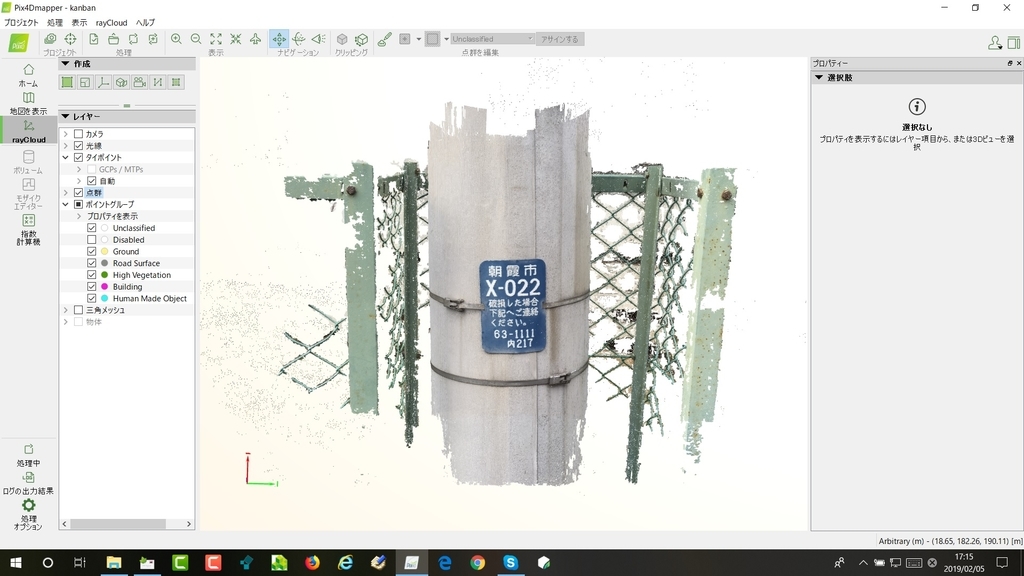The height and width of the screenshot is (576, 1024).
Task: Collapse the ポイントグループ tree node
Action: tap(66, 204)
